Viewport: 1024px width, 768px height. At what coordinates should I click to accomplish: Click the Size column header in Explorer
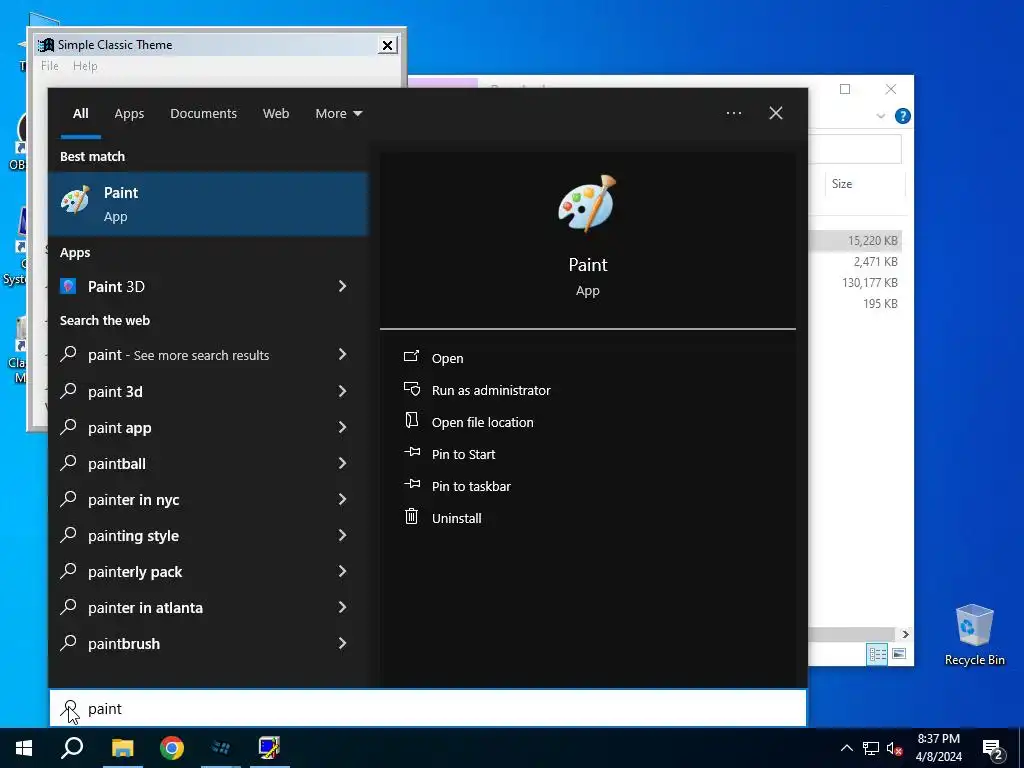tap(842, 184)
